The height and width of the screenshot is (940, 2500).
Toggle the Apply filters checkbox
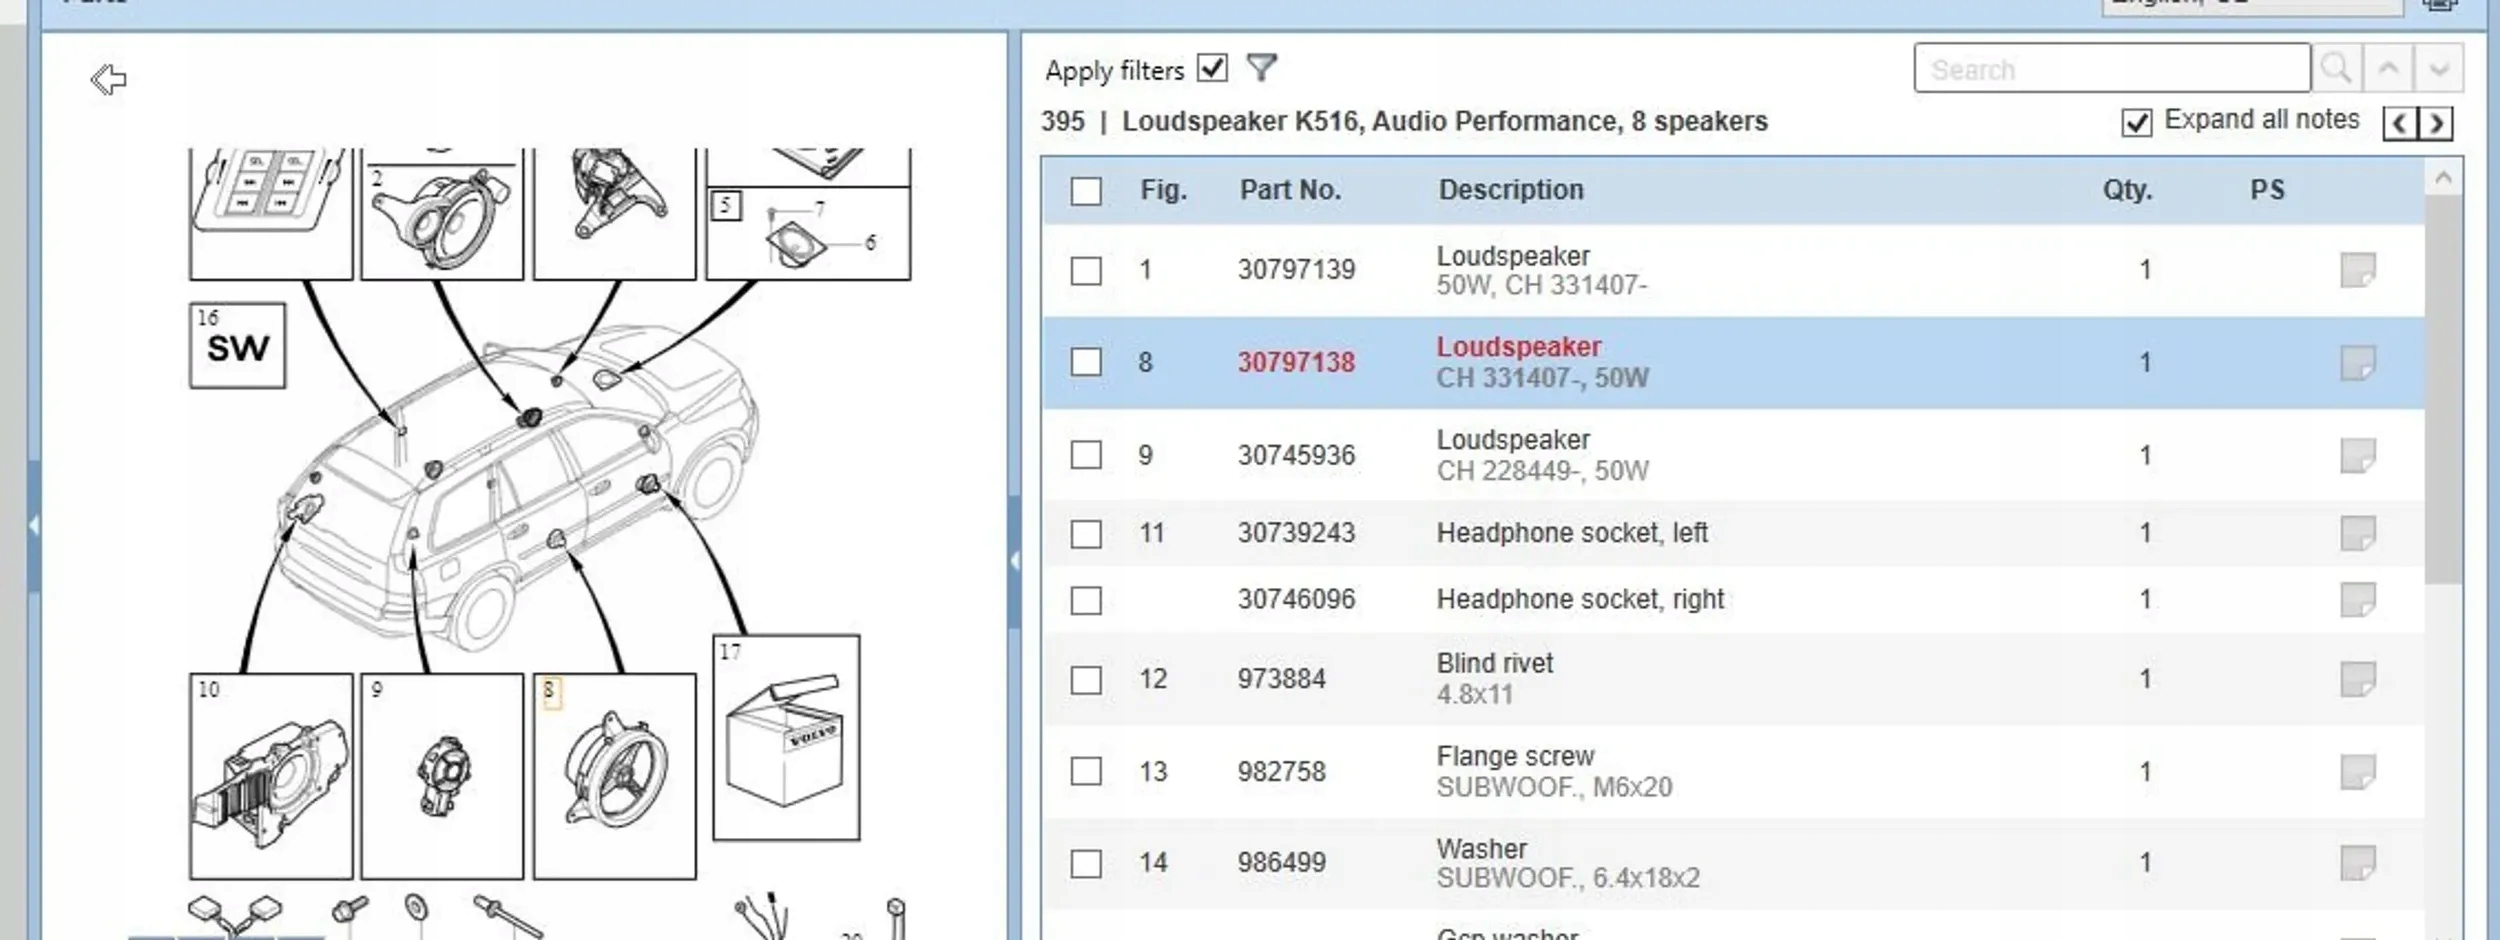(1213, 68)
